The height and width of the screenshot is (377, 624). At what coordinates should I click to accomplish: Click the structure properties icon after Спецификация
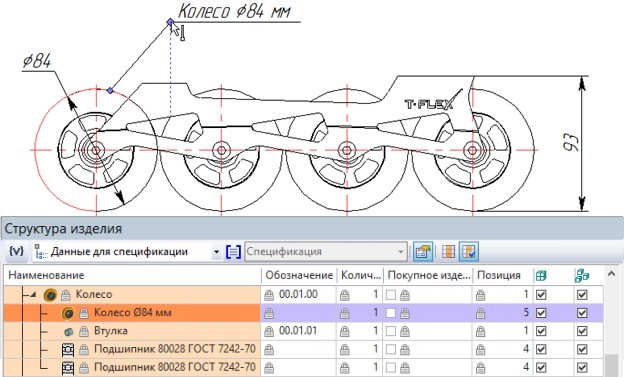coord(423,252)
